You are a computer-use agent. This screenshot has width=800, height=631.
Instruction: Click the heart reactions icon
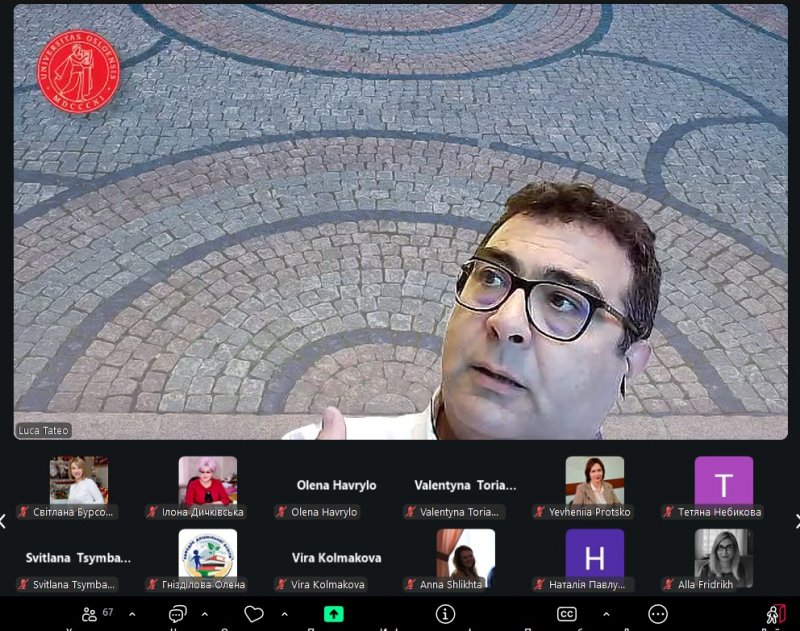pos(254,614)
